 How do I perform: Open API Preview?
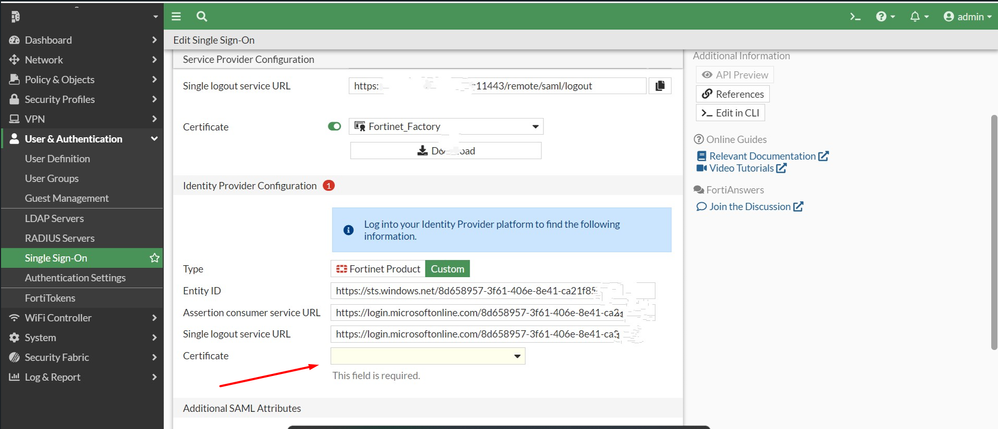point(734,74)
